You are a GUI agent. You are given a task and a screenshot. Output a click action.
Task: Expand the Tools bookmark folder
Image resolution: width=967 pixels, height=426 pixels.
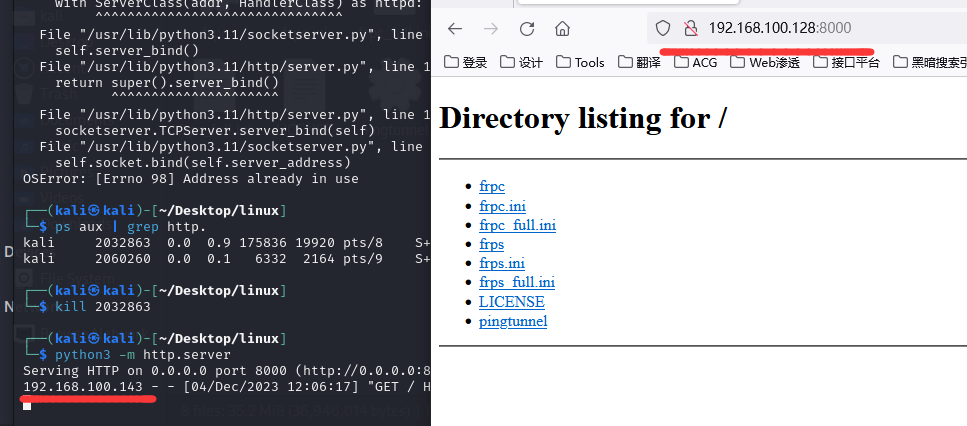580,62
